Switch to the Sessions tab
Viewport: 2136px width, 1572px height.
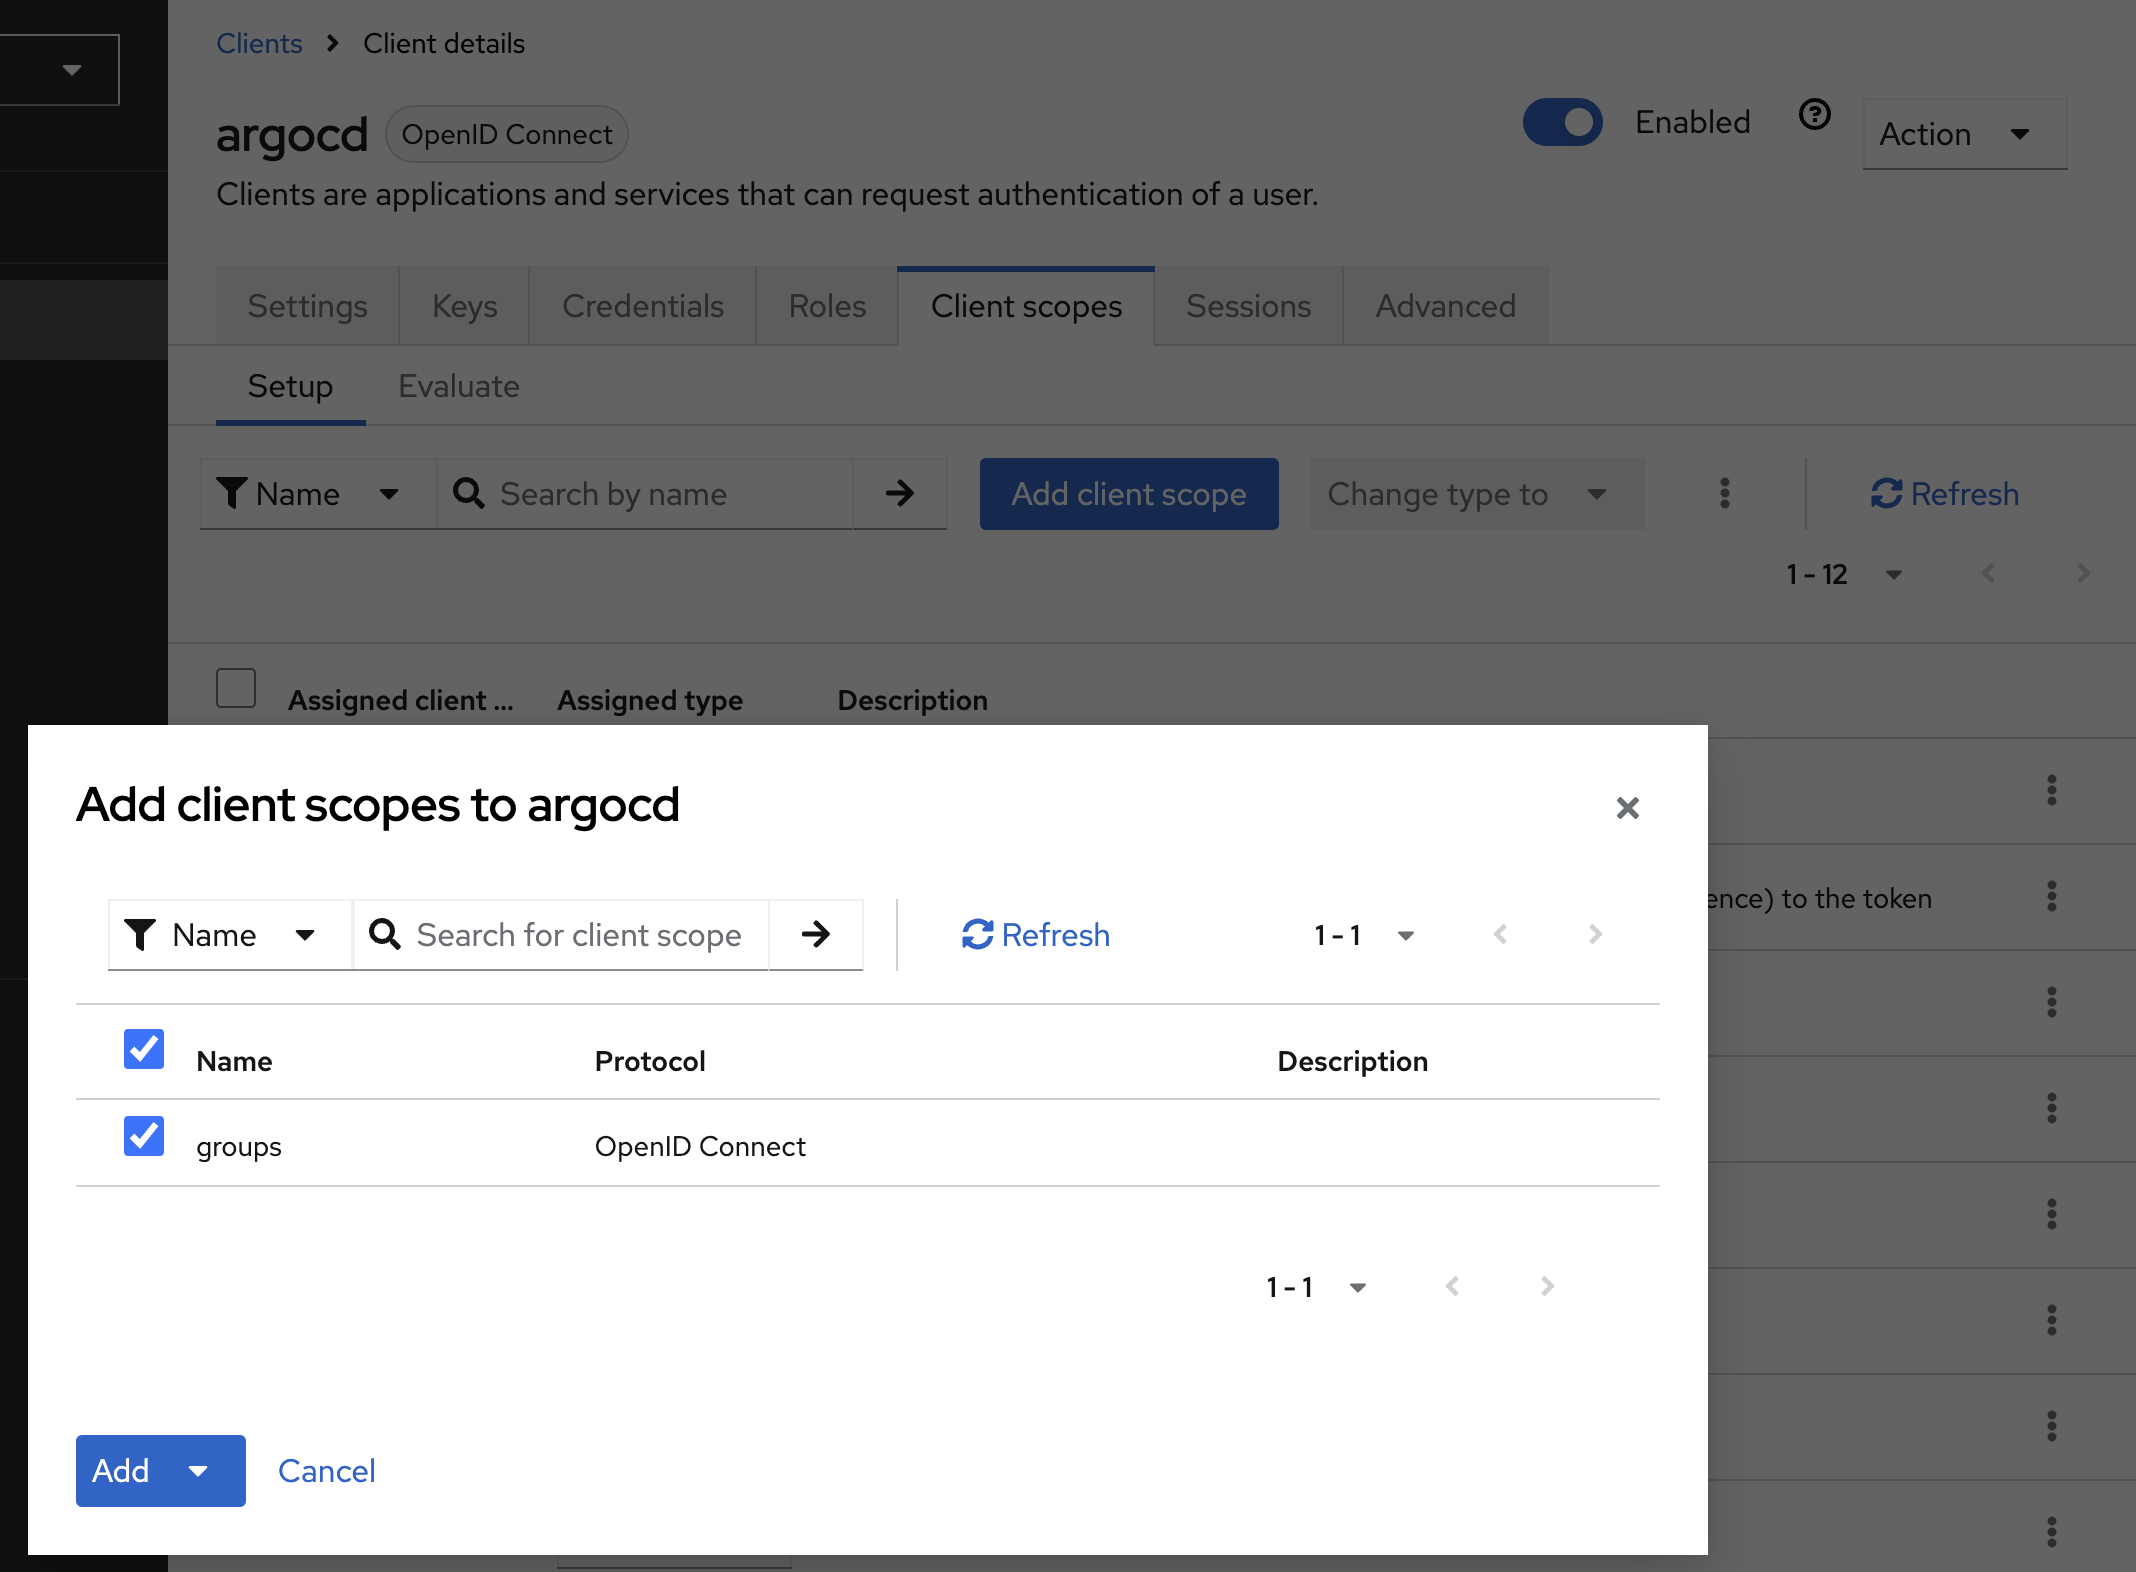pyautogui.click(x=1248, y=306)
